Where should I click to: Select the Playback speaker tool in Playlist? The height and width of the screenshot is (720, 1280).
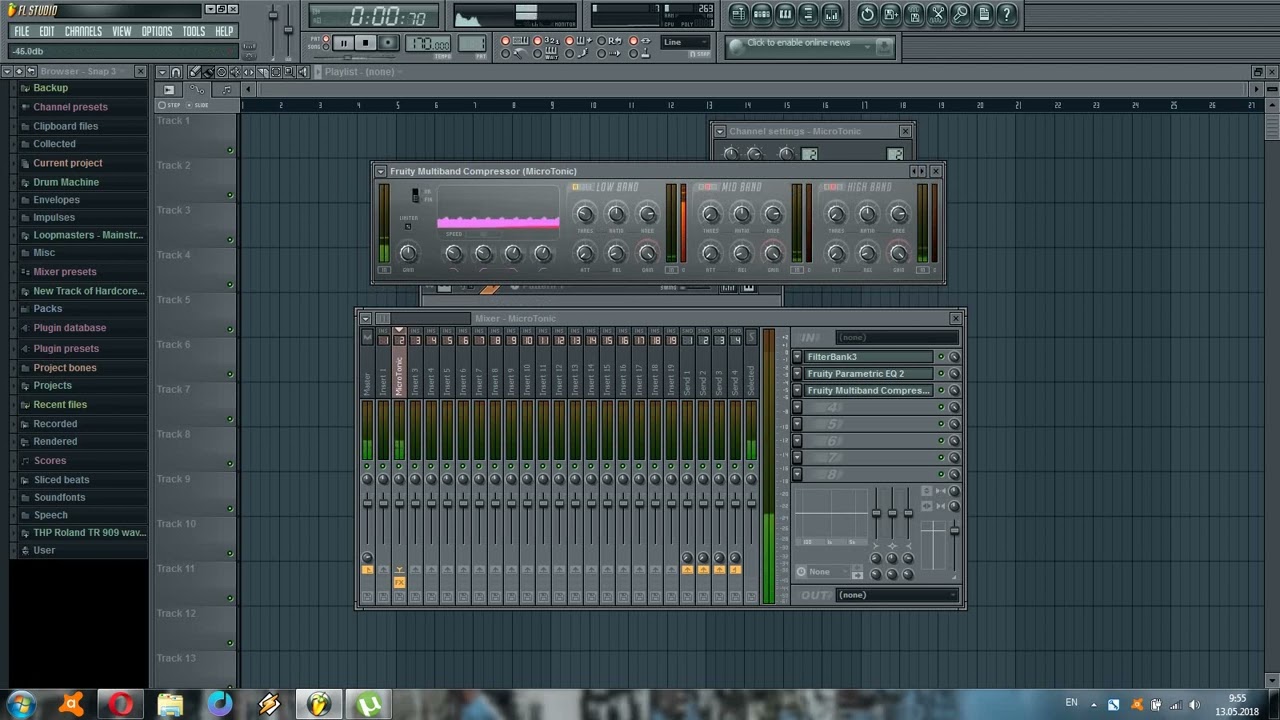tap(302, 72)
